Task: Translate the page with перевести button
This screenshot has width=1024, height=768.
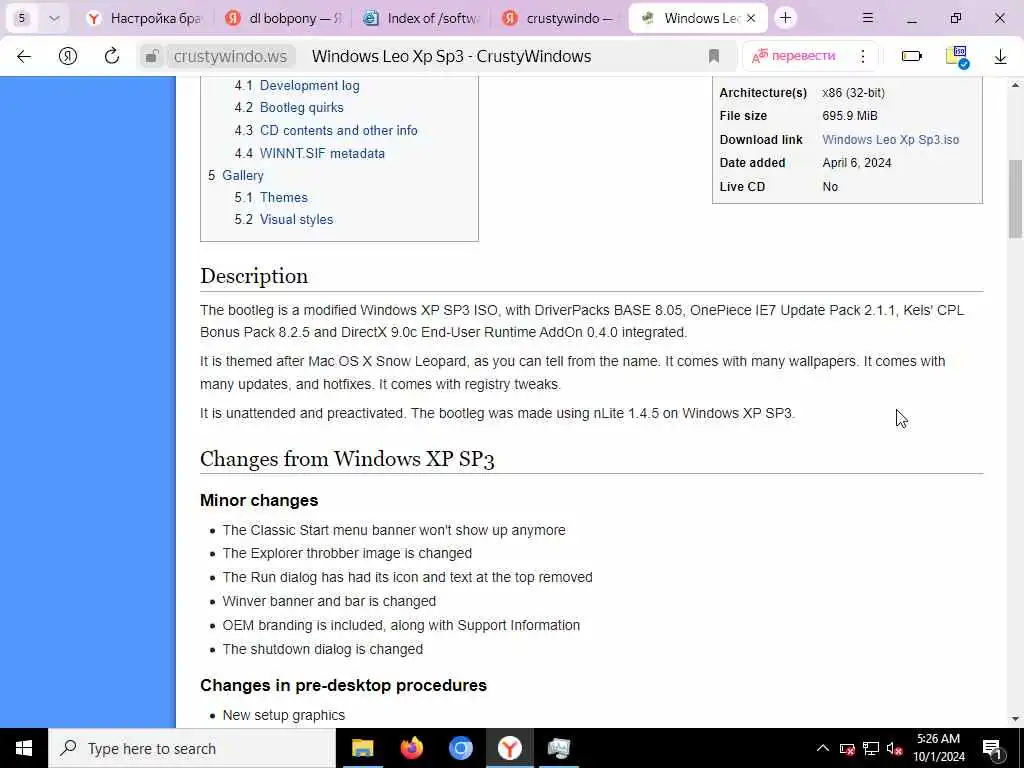Action: [794, 56]
